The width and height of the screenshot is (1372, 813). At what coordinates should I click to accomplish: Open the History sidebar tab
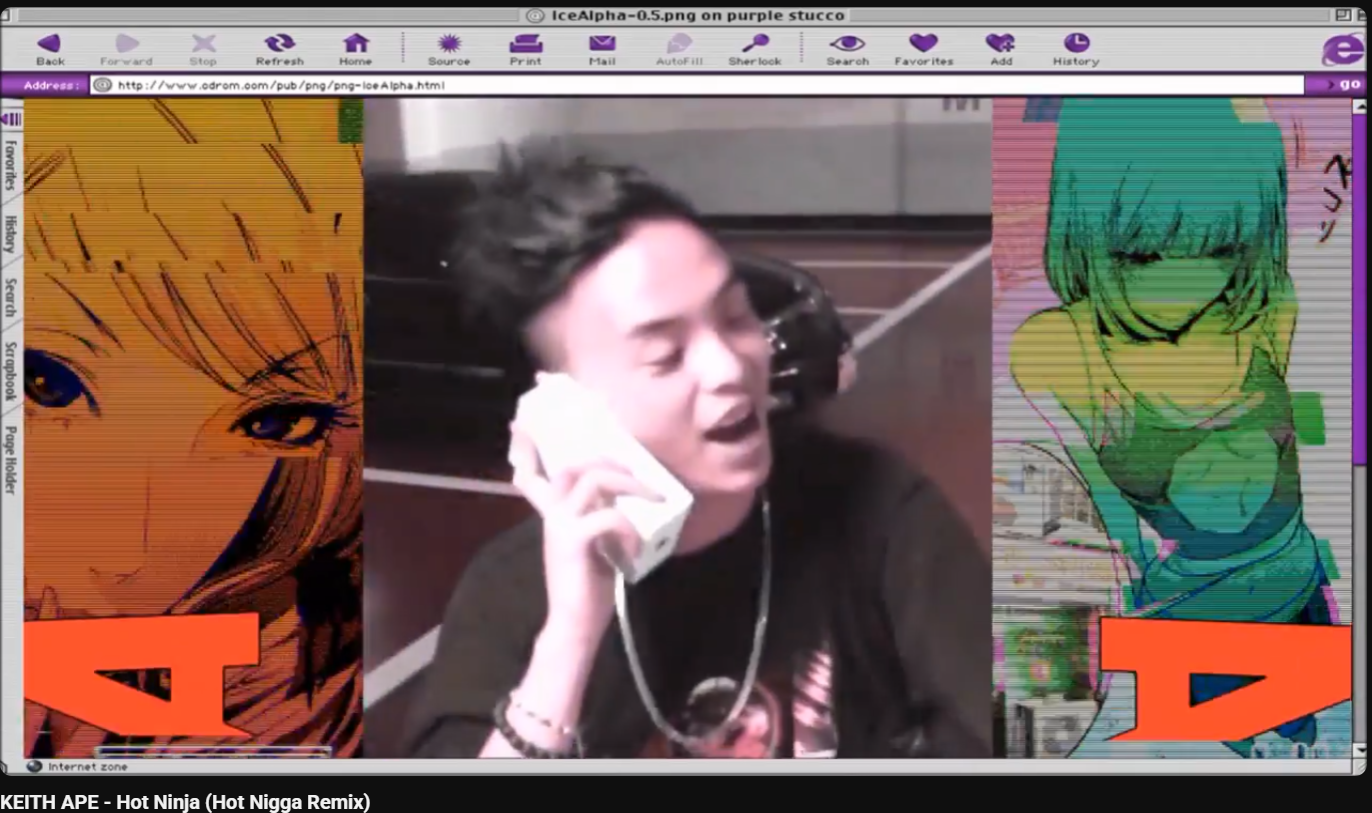[x=11, y=234]
